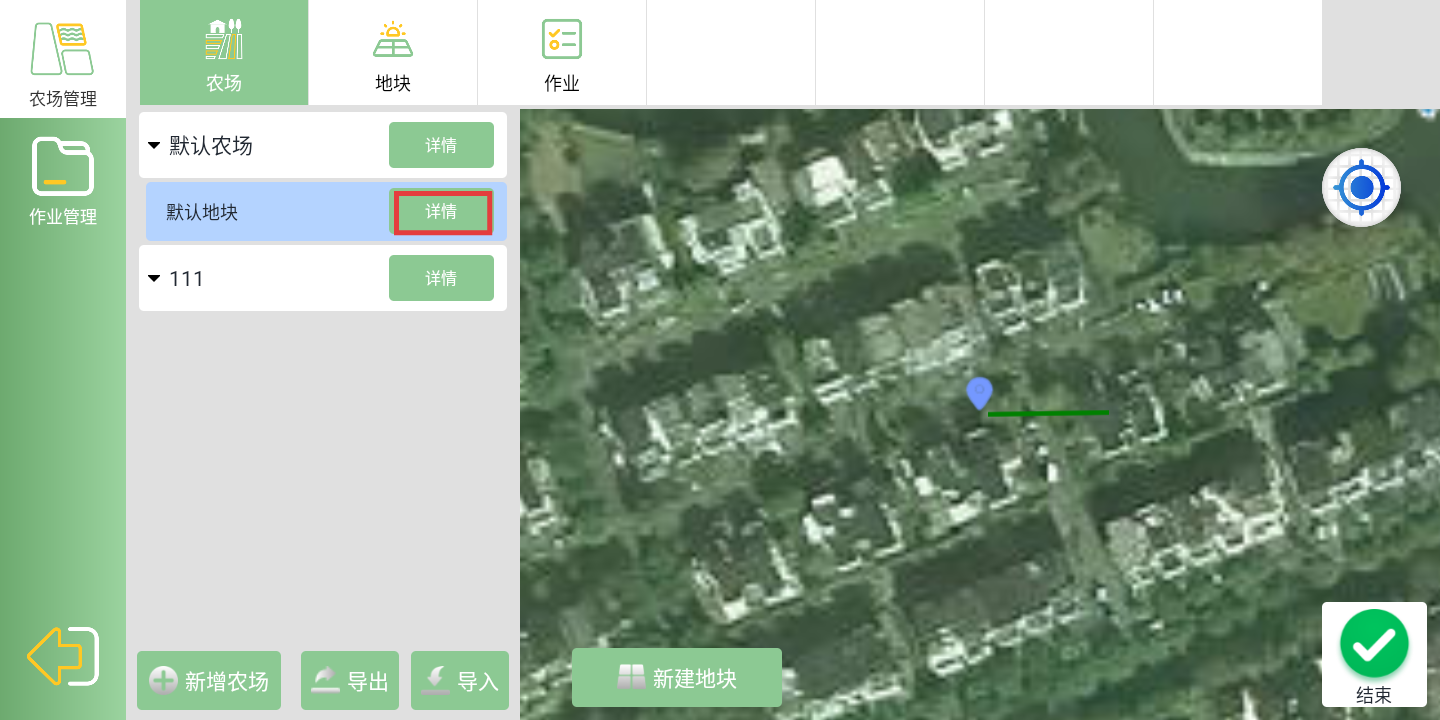Click the 导出 export button
Viewport: 1440px width, 720px height.
tap(350, 681)
